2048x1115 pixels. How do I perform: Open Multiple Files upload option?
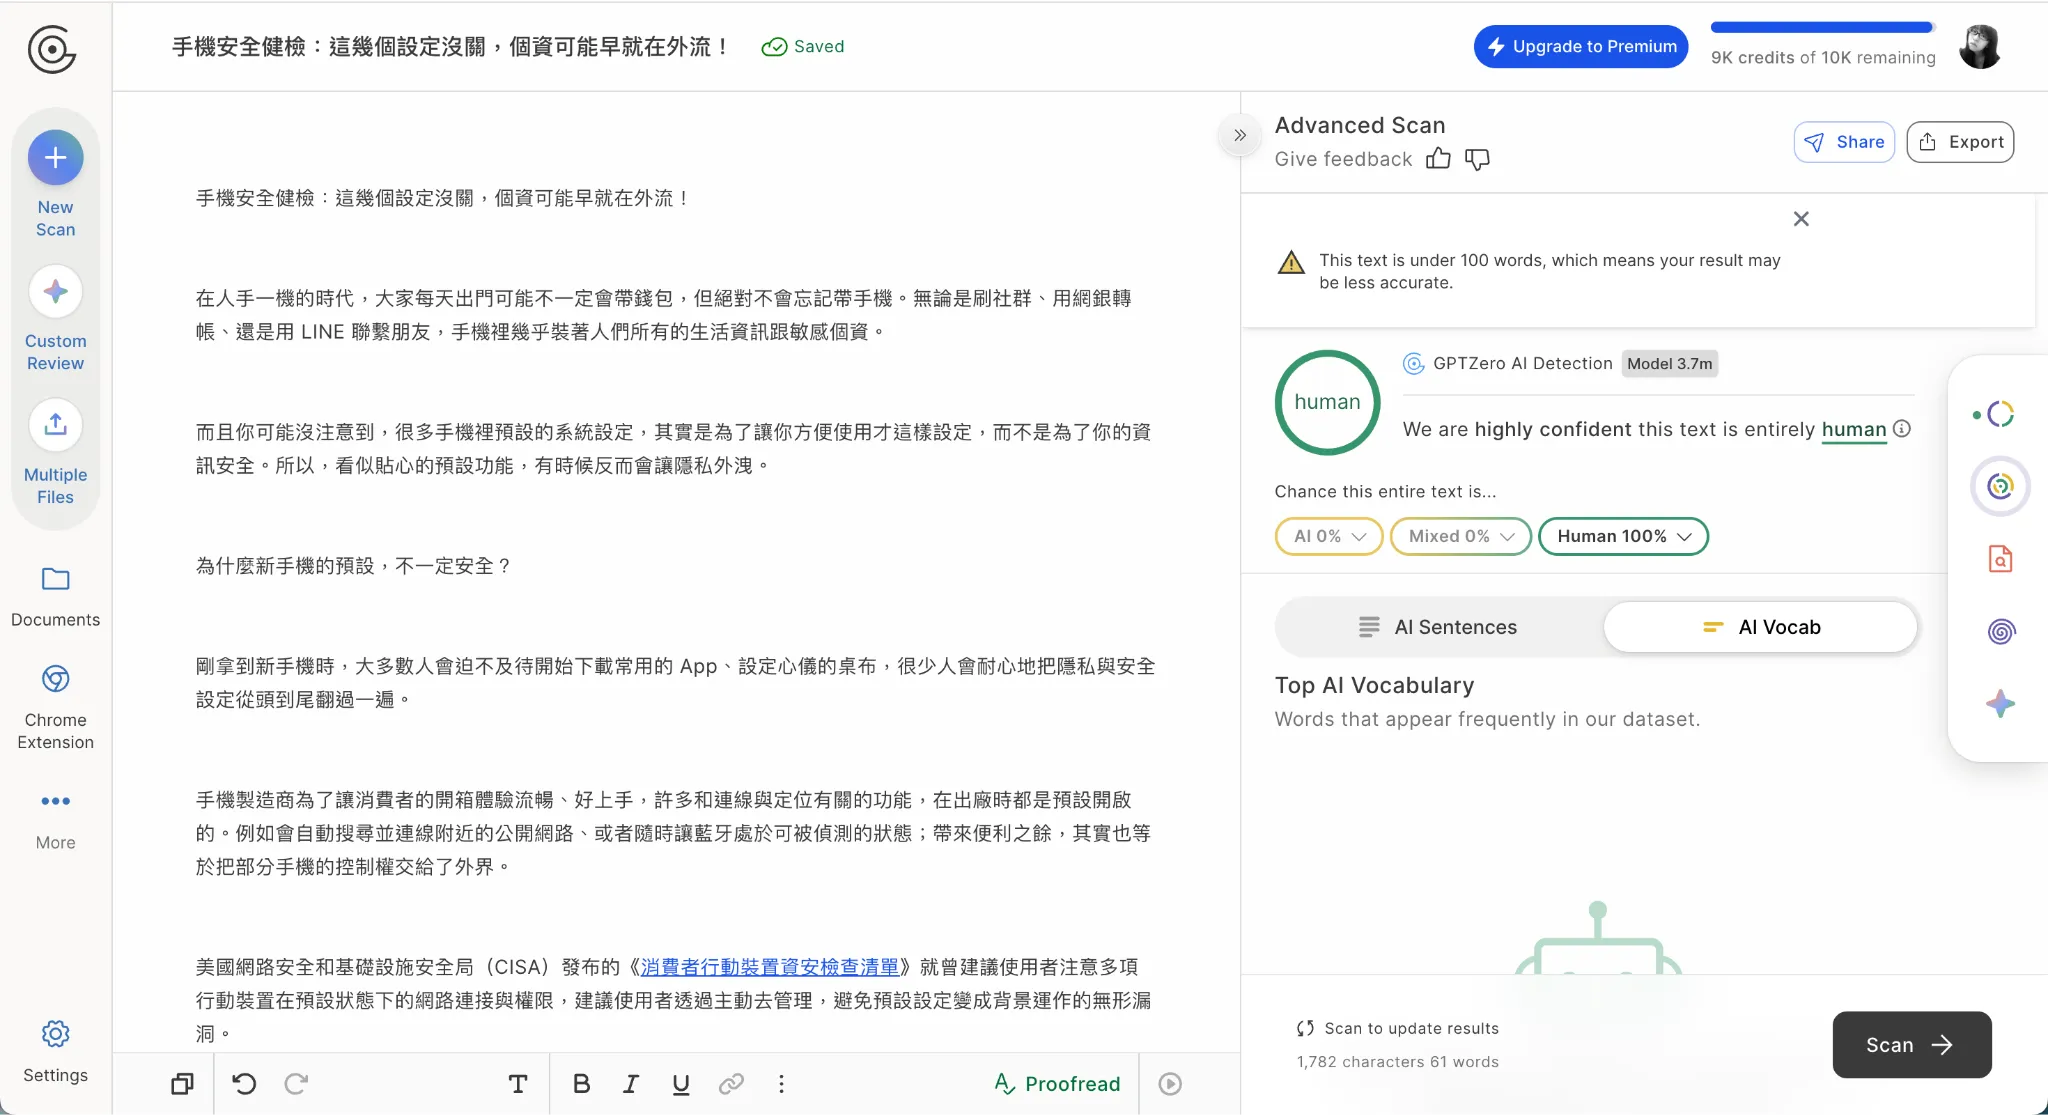(55, 452)
